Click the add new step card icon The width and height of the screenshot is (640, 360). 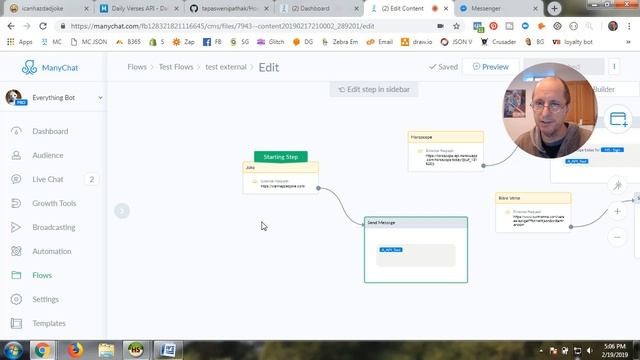click(618, 120)
